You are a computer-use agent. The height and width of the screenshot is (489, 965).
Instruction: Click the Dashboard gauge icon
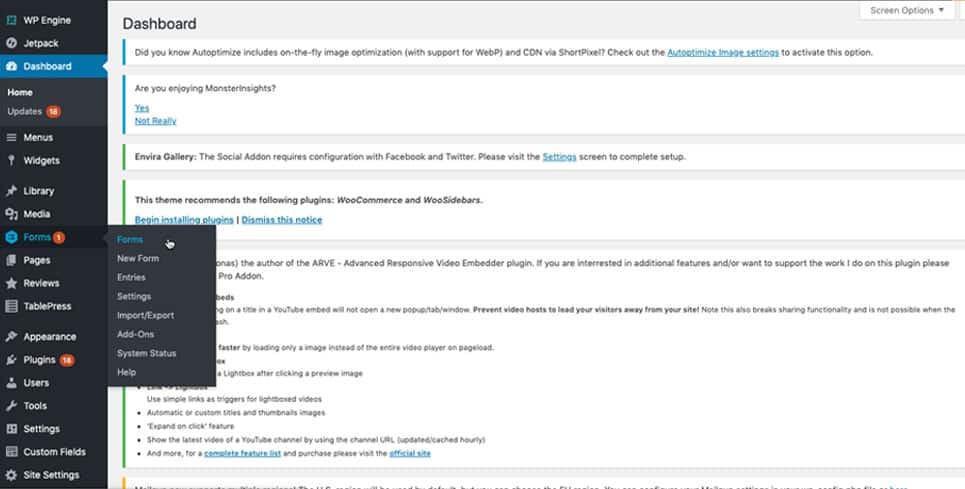click(x=11, y=66)
